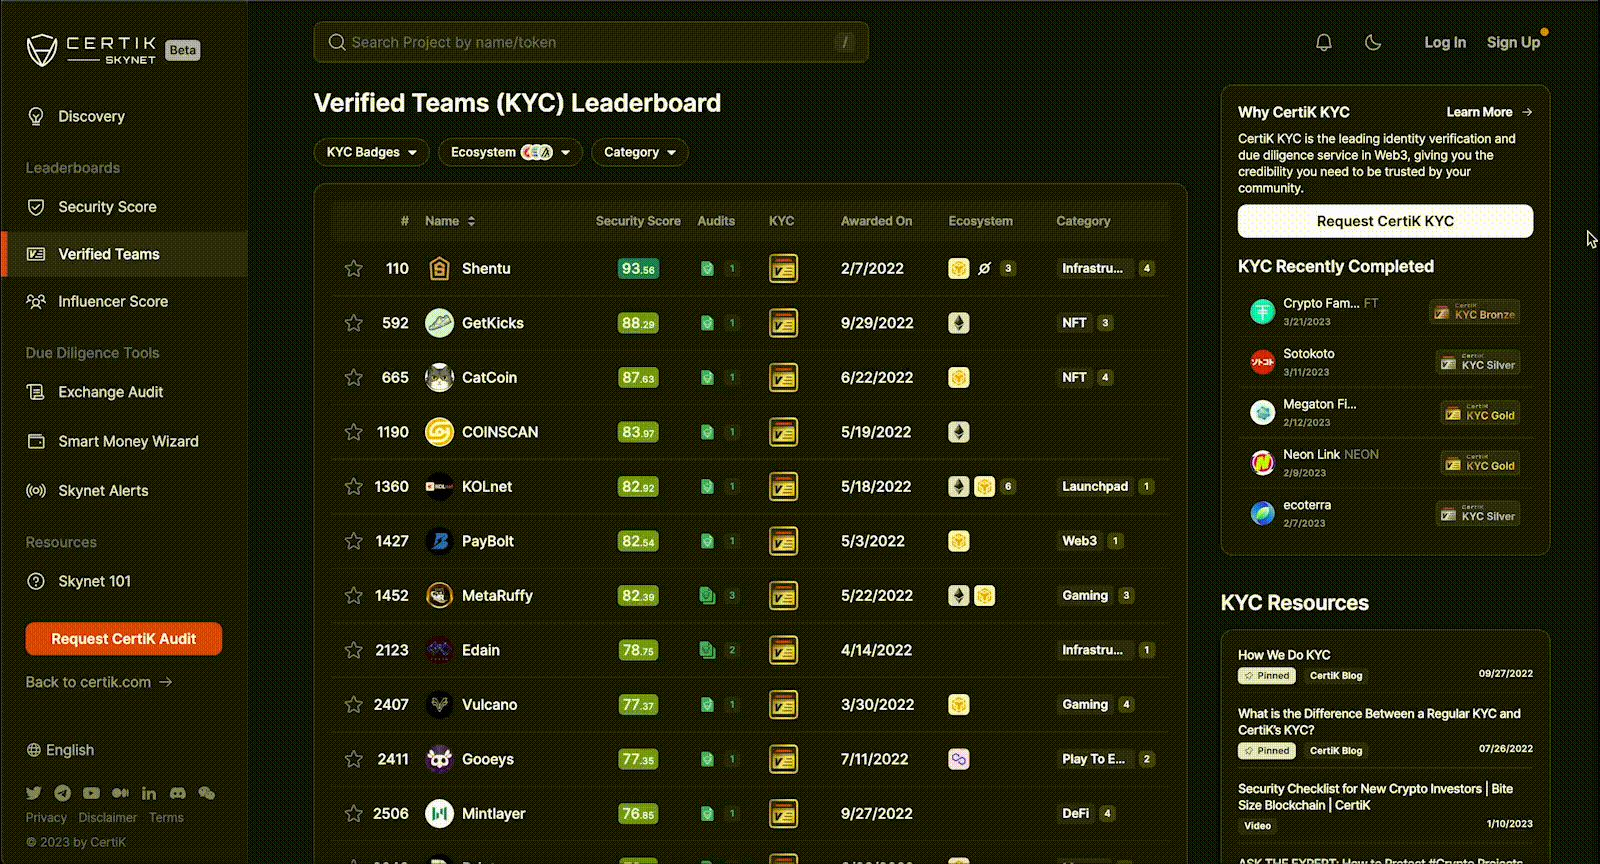Open Skynet Alerts page
The height and width of the screenshot is (864, 1600).
124,490
